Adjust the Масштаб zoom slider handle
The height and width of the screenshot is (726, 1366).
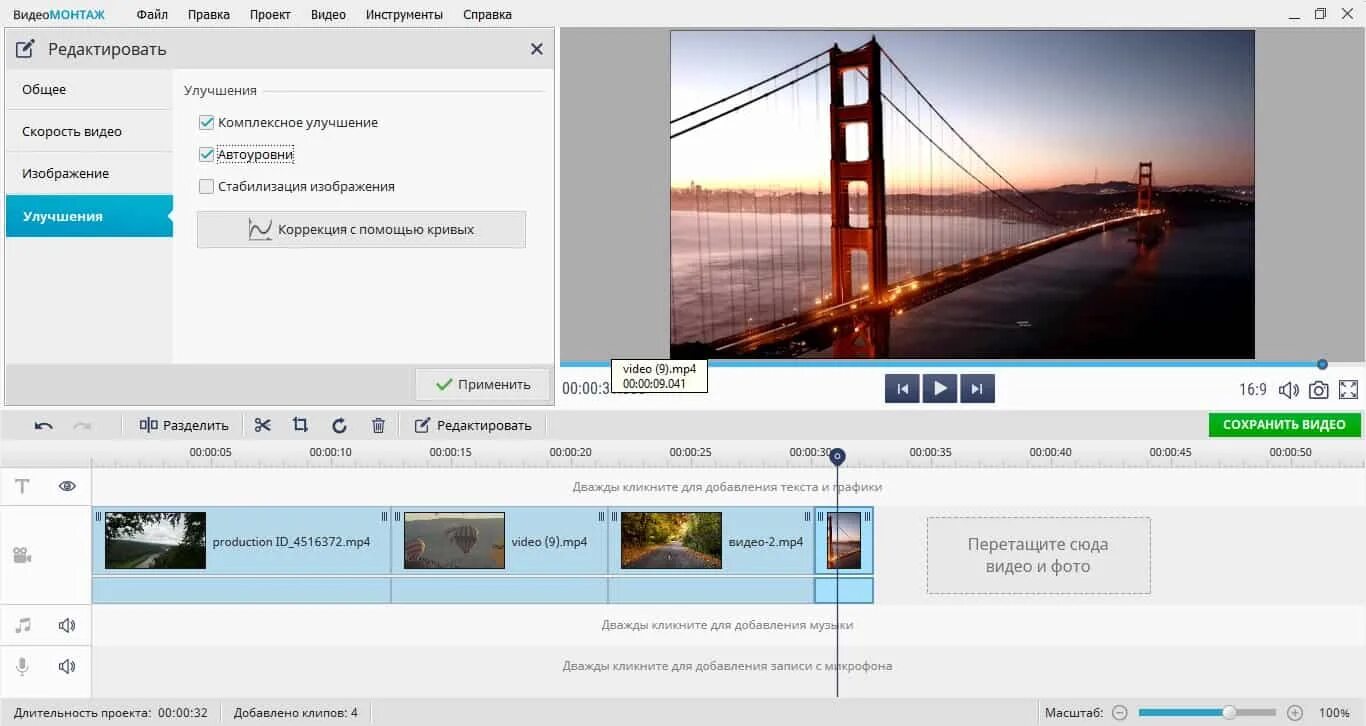(1229, 713)
